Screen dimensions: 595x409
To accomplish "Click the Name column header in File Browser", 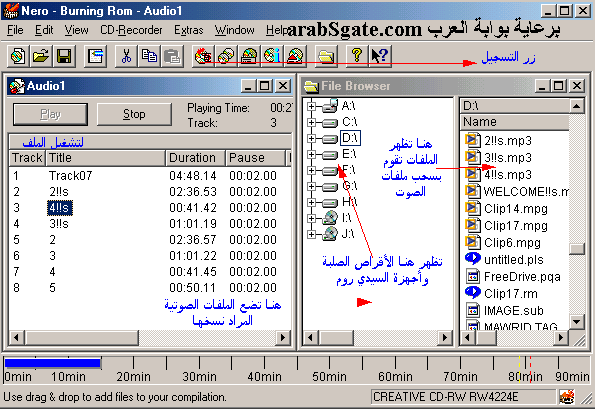I will tap(515, 122).
